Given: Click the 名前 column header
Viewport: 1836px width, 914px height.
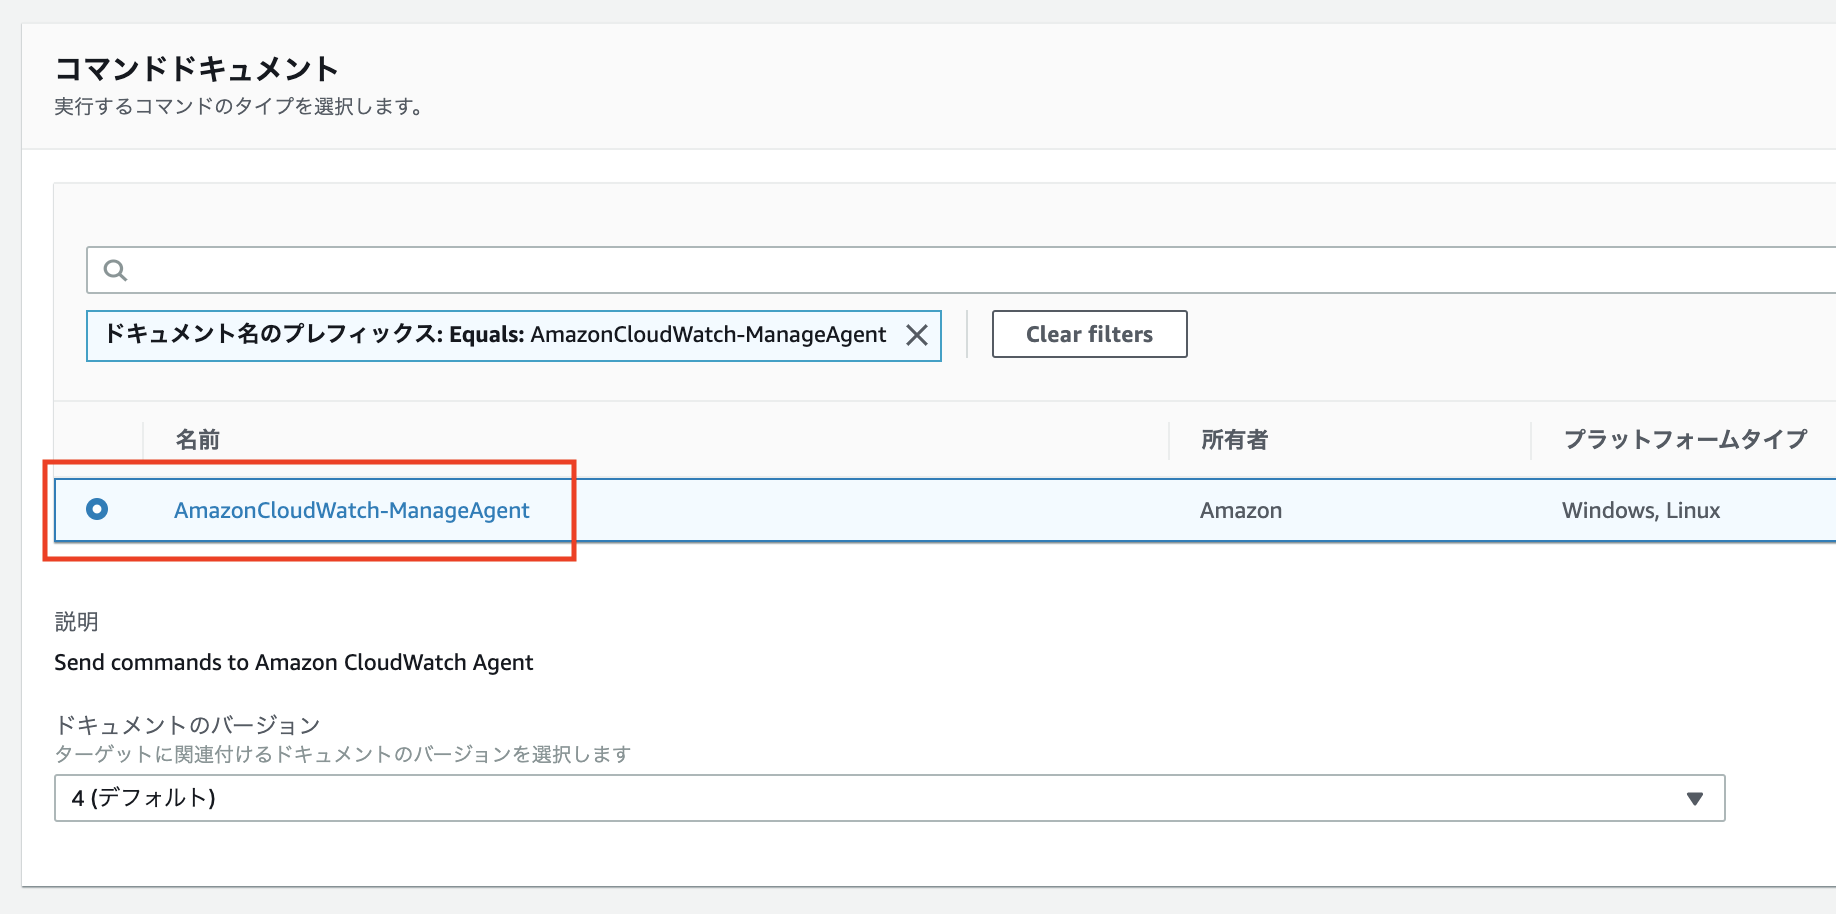Looking at the screenshot, I should pos(197,440).
